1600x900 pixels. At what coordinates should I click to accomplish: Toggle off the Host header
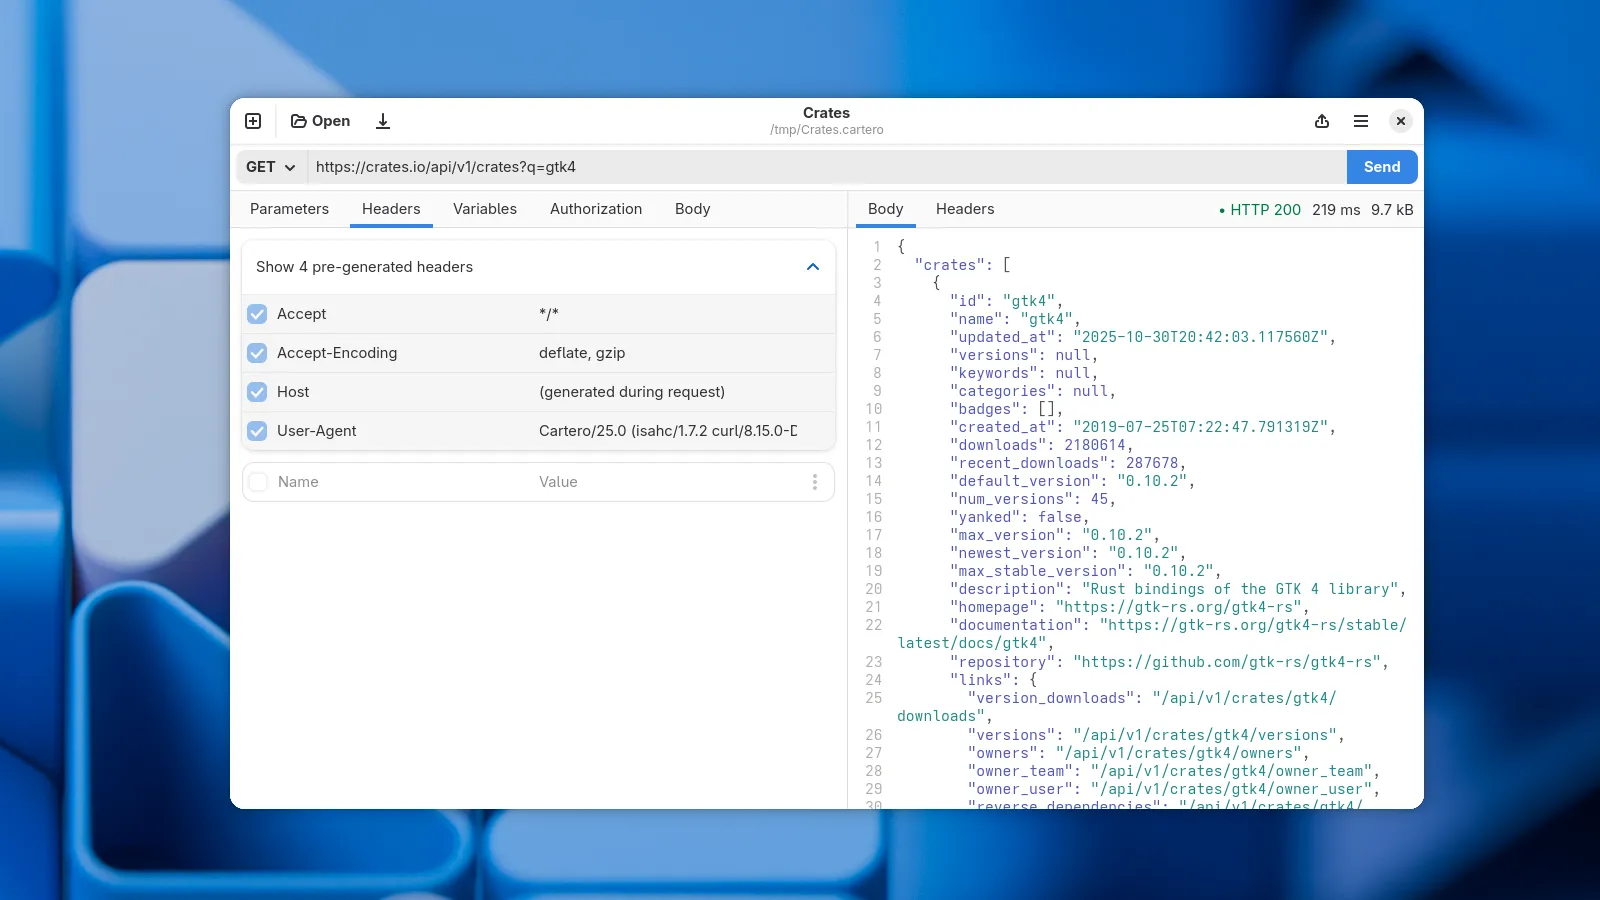tap(257, 391)
